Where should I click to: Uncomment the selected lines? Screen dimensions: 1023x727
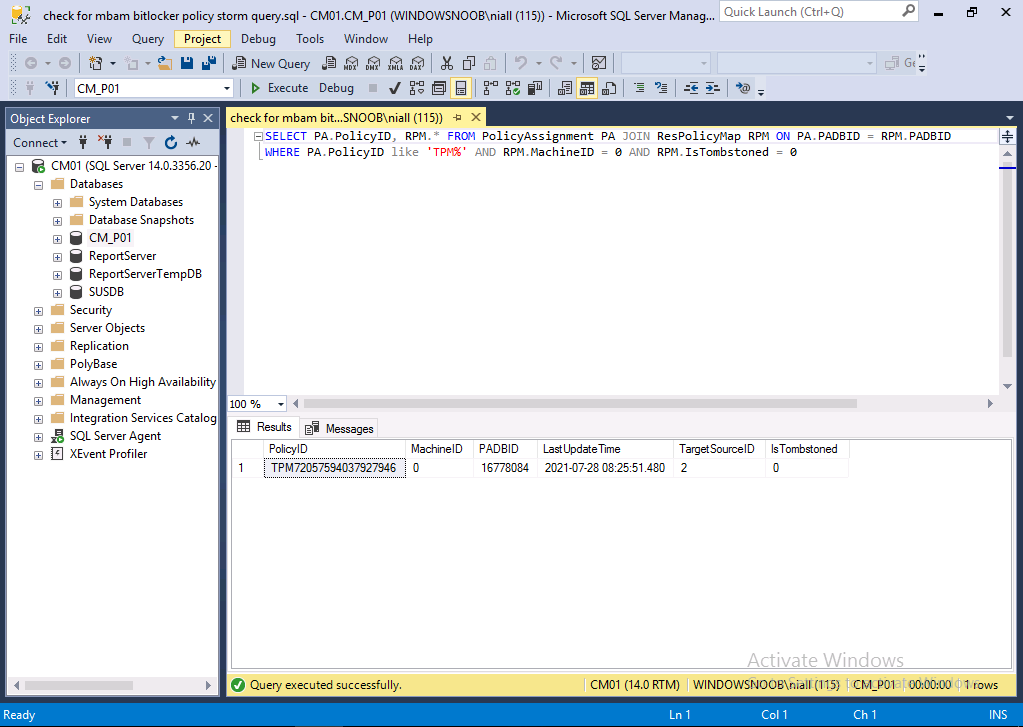(661, 87)
